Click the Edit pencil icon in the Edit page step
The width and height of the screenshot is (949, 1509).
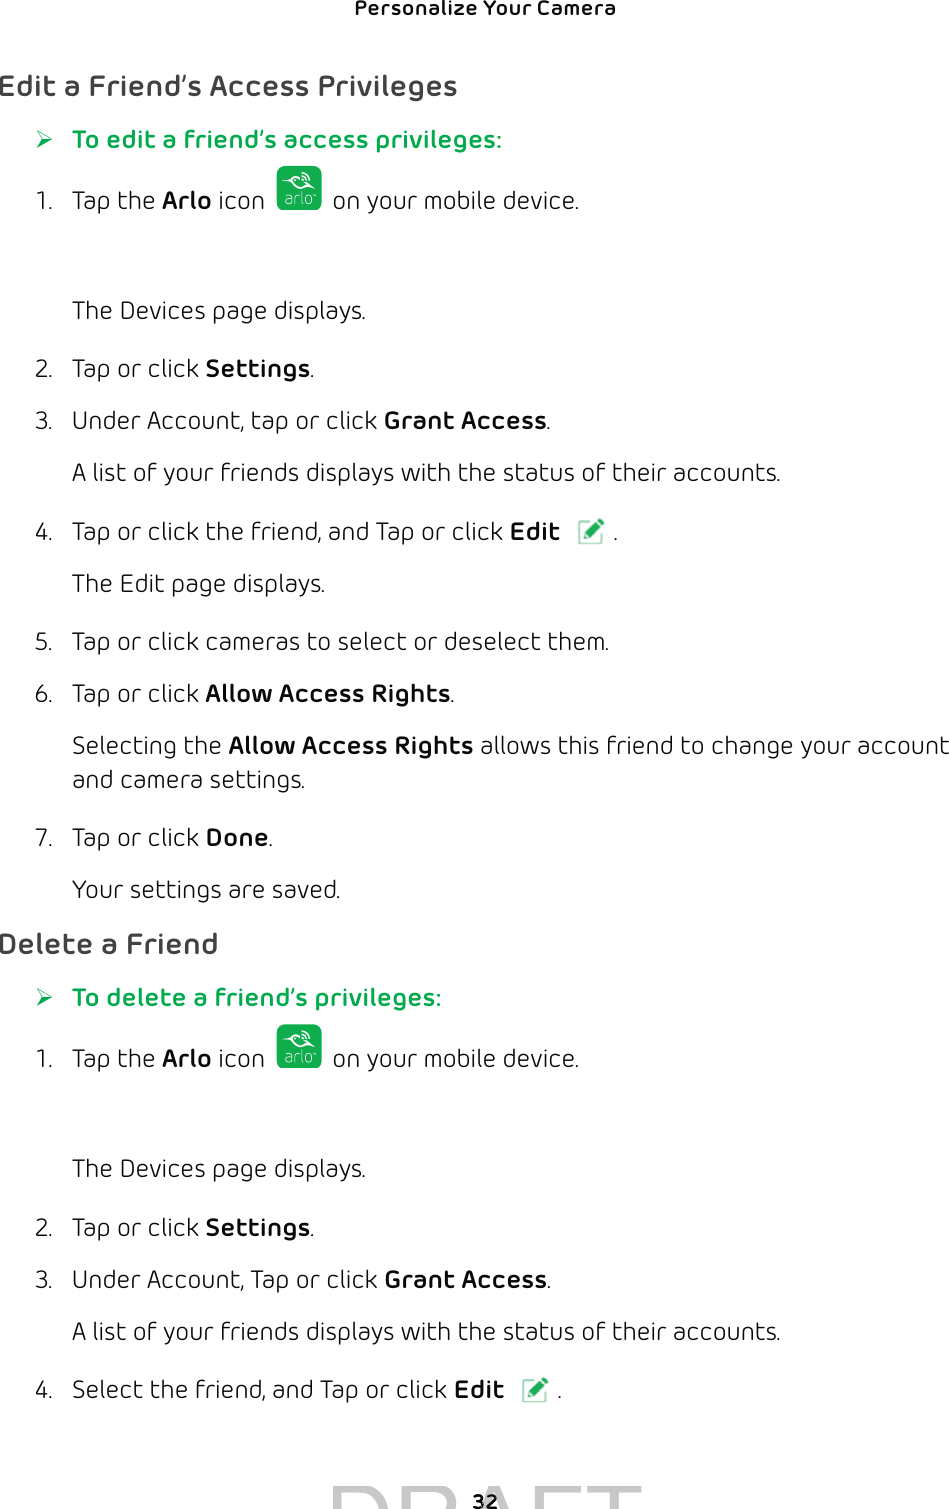click(x=591, y=531)
